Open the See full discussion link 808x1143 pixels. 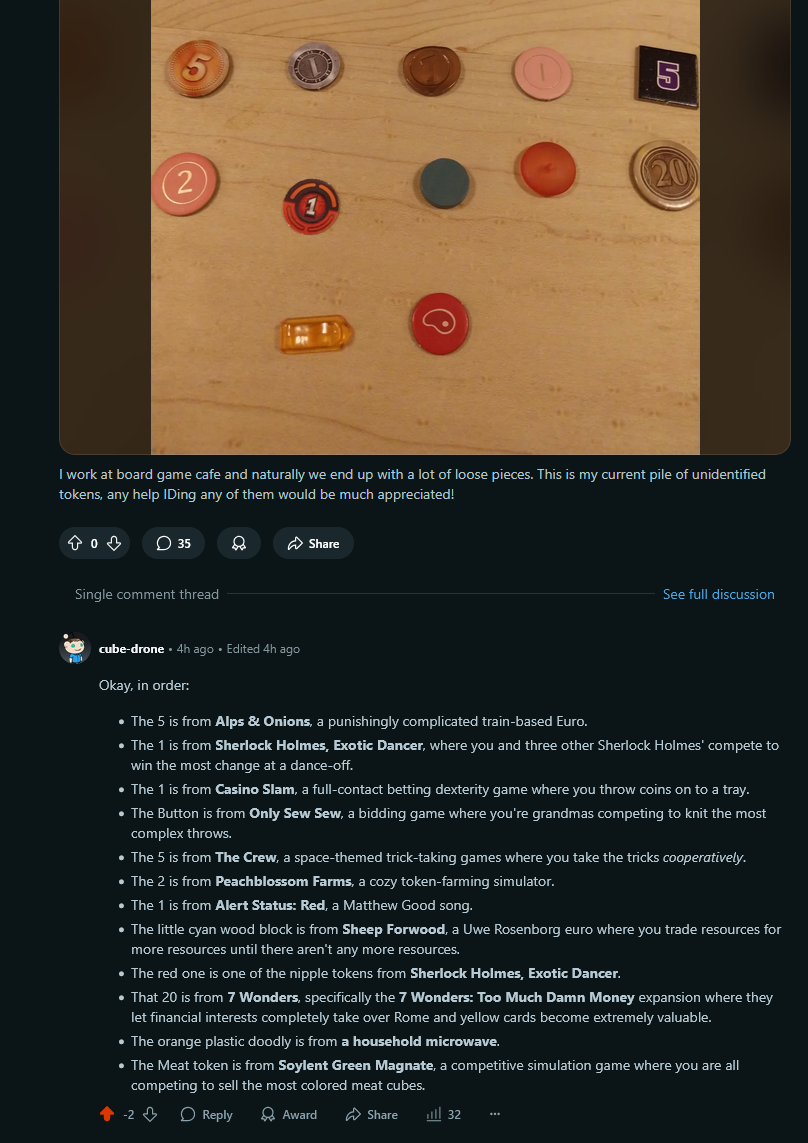point(718,594)
